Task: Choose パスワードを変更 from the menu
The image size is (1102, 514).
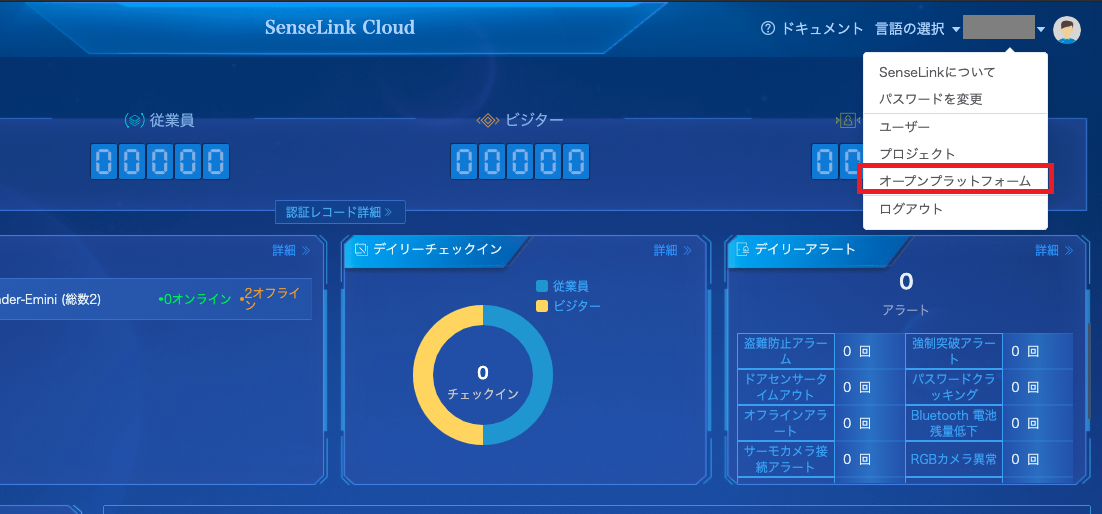Action: pyautogui.click(x=931, y=99)
